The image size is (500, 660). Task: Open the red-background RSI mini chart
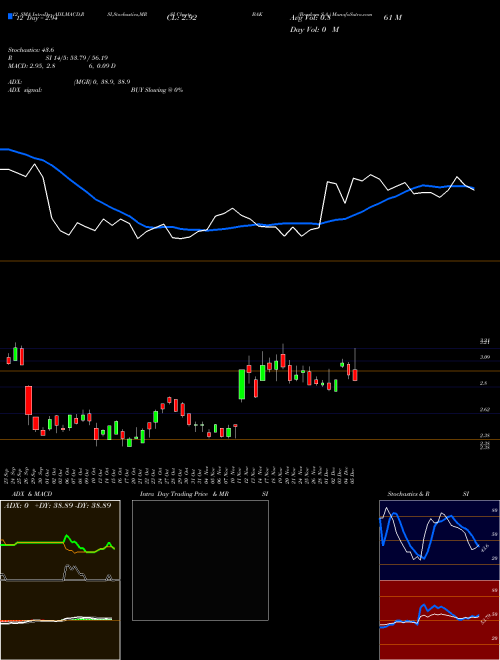tap(439, 620)
